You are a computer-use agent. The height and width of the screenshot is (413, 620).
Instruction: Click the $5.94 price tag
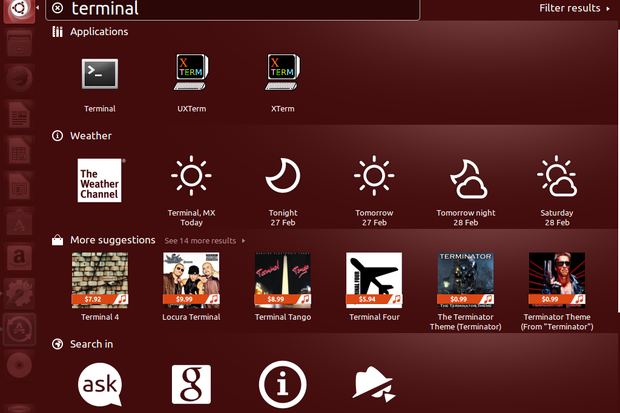coord(374,299)
